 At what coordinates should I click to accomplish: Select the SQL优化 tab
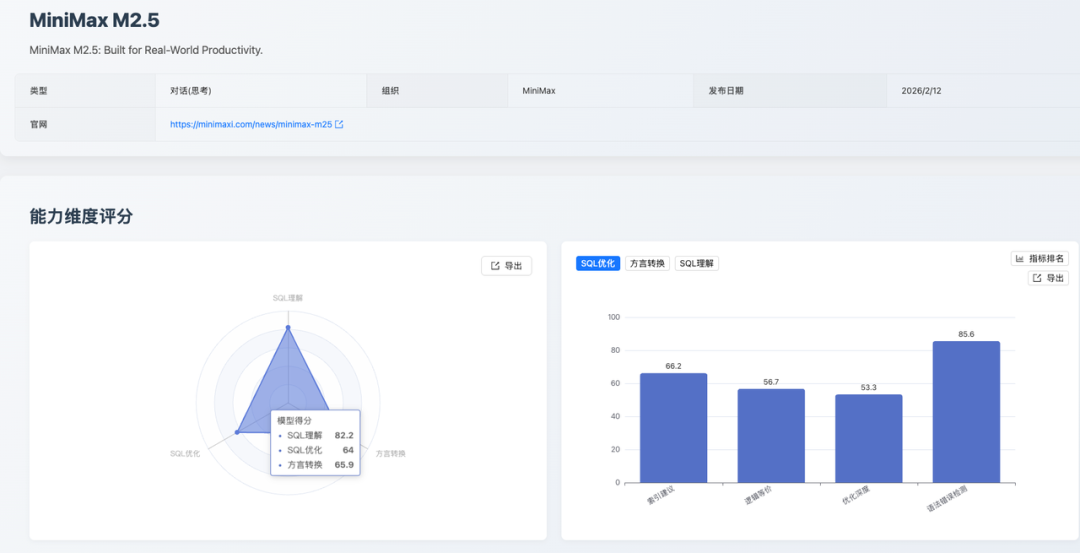(x=597, y=264)
